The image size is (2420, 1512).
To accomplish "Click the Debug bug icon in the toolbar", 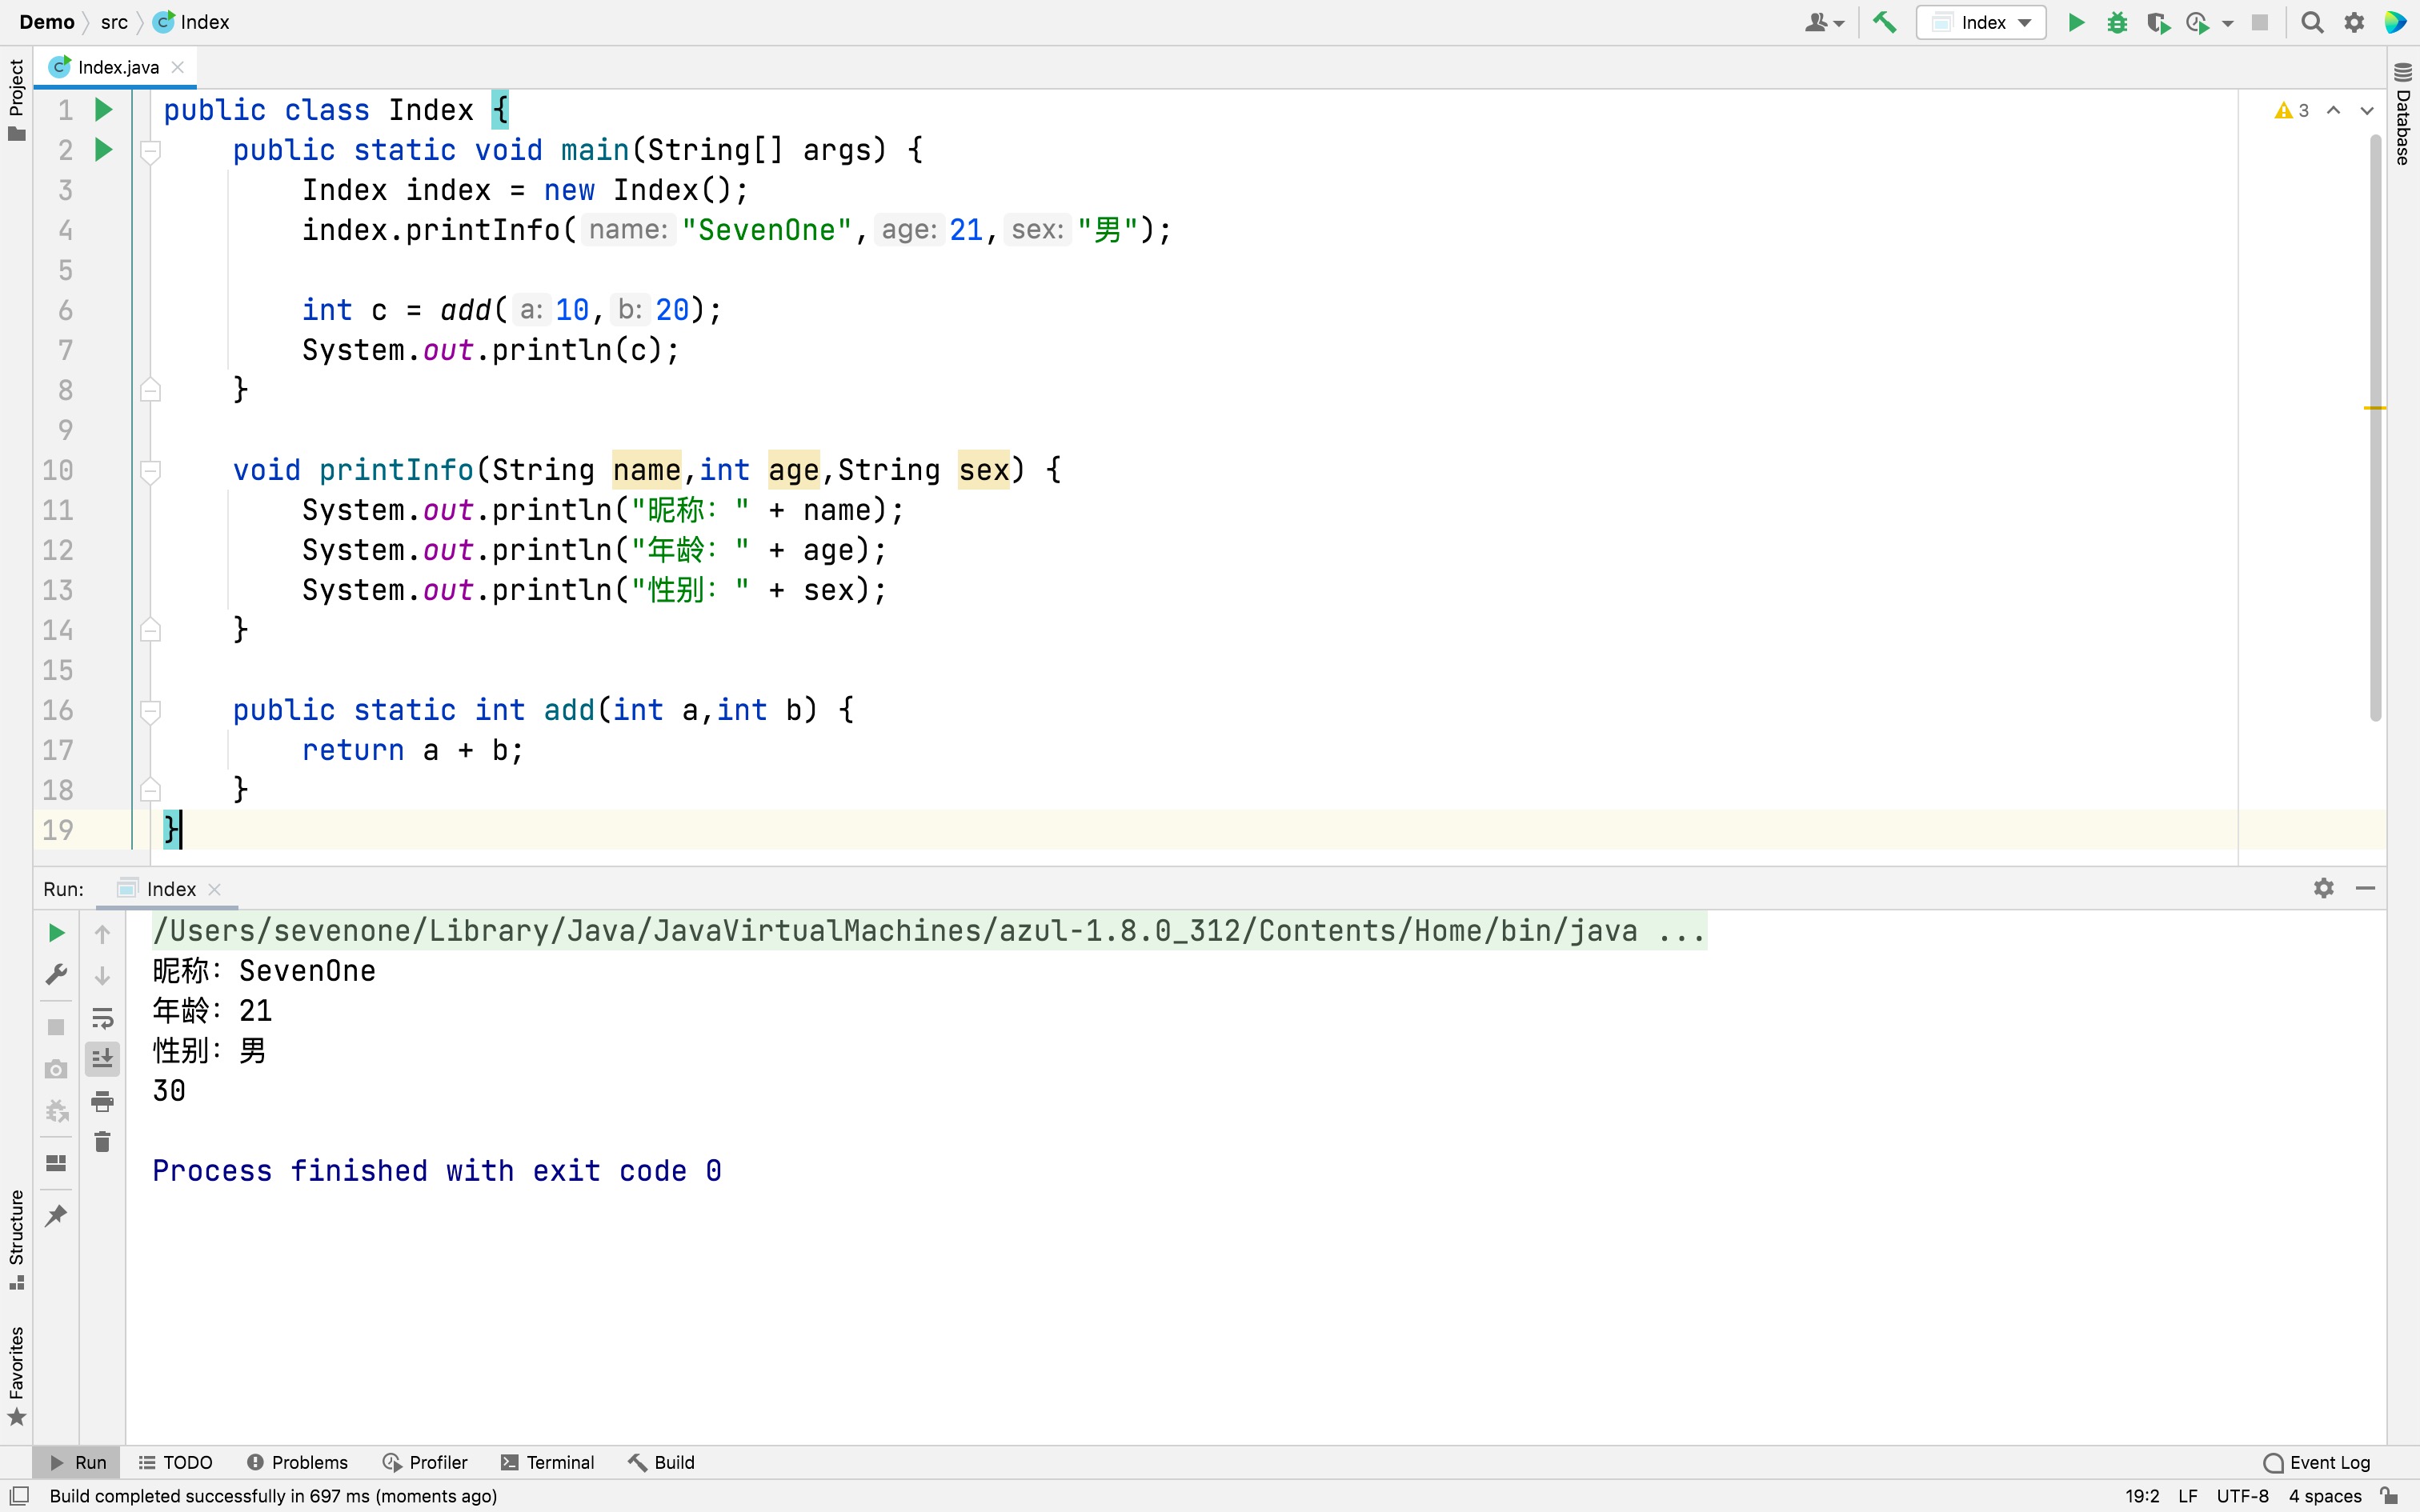I will click(2116, 22).
